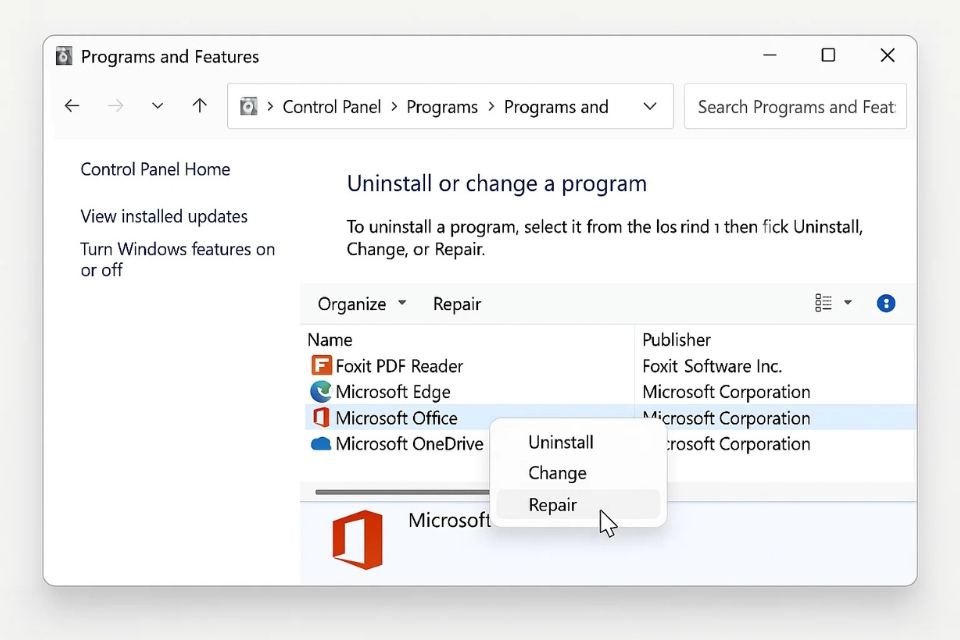Go back using the left arrow
This screenshot has height=640, width=960.
click(72, 106)
